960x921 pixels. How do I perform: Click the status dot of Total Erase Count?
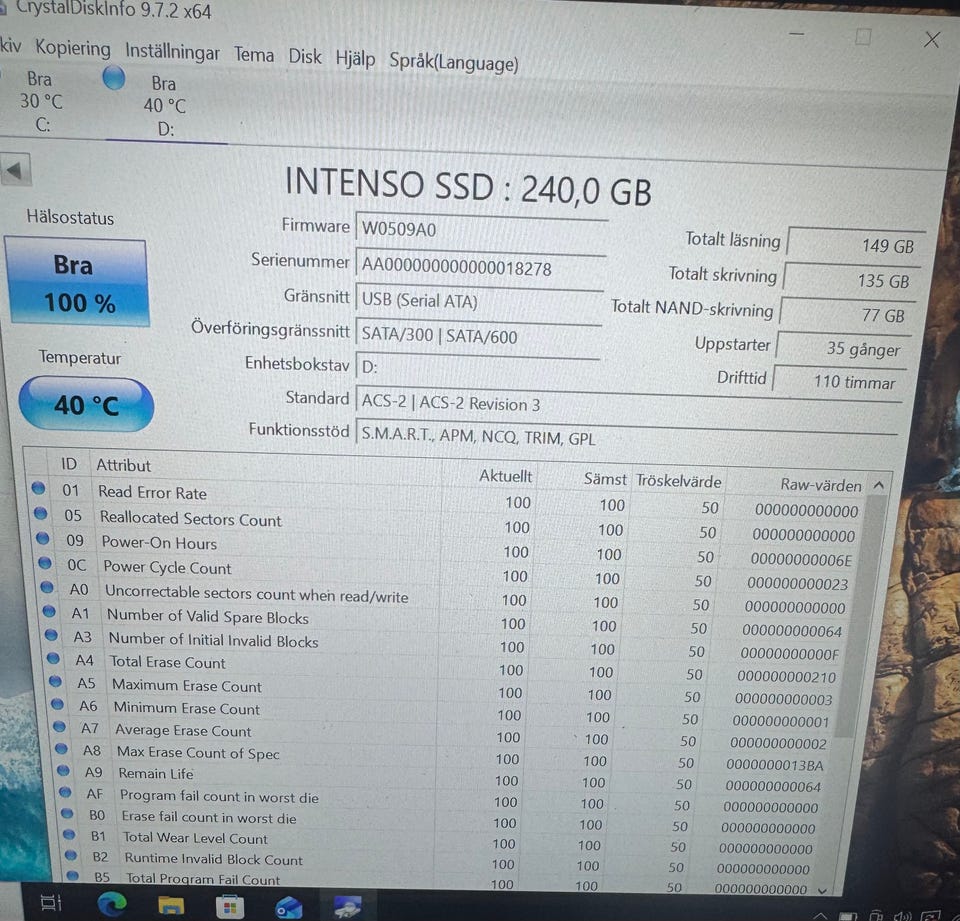click(53, 659)
